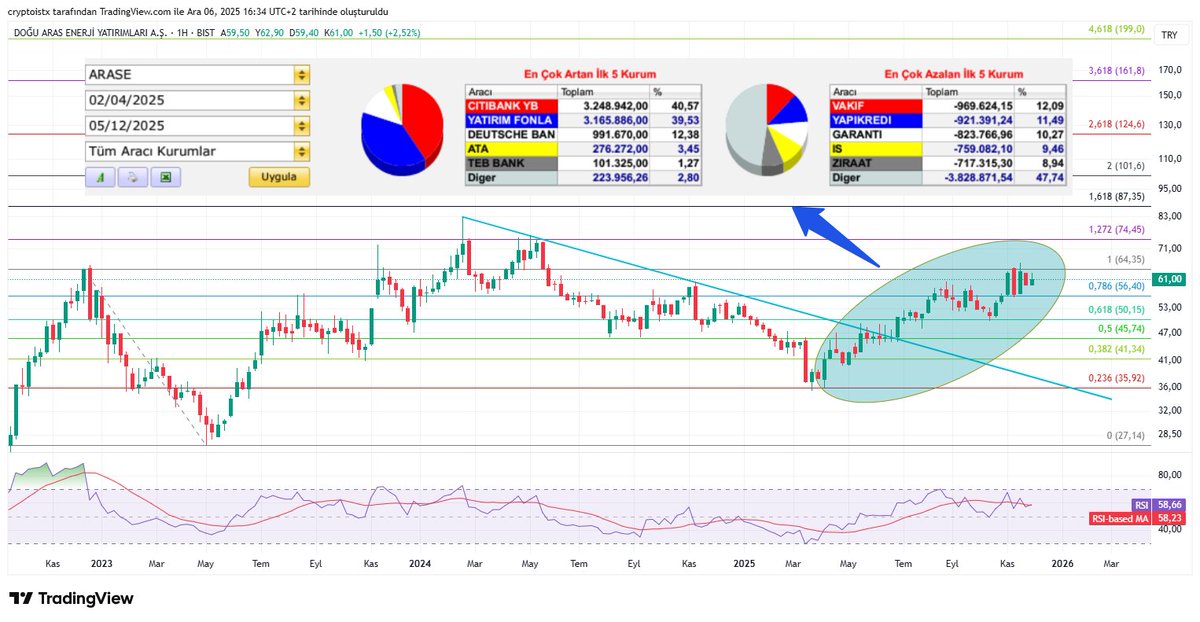Screen dimensions: 1200x622
Task: Click the En Çok Artan İlk 5 Kurum heading
Action: tap(590, 75)
